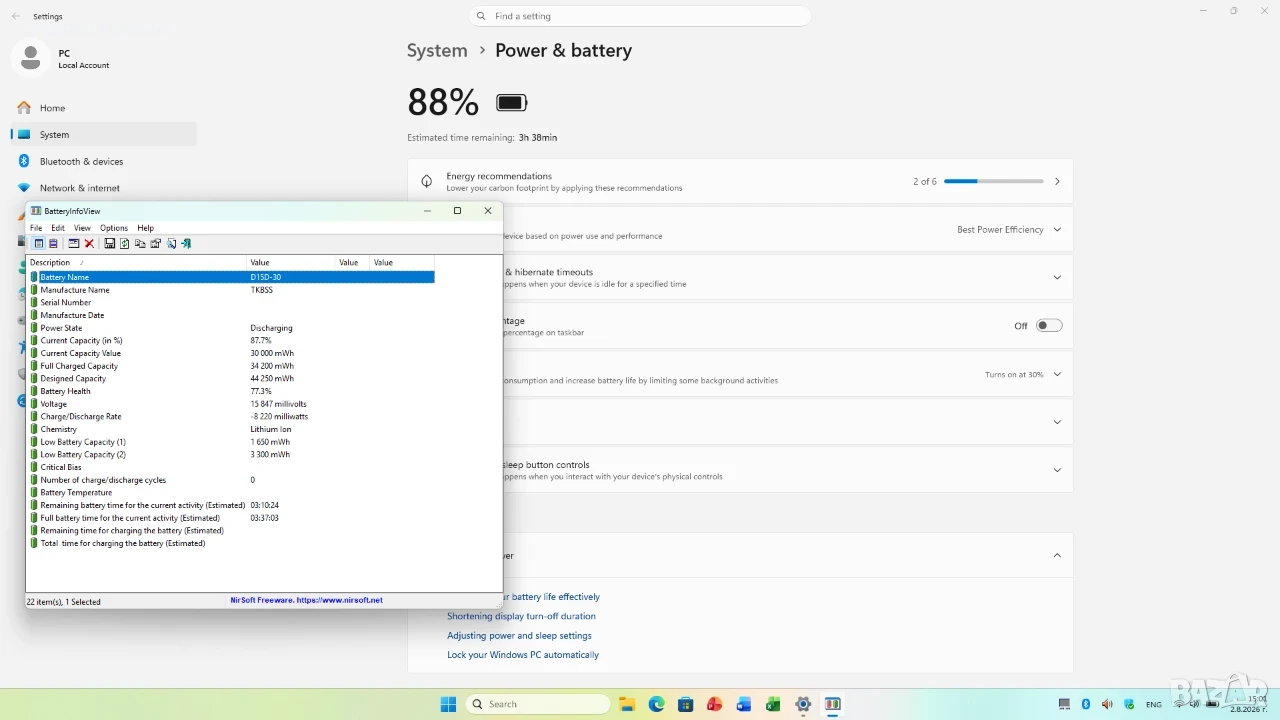Select the Designed Capacity row

[x=231, y=379]
